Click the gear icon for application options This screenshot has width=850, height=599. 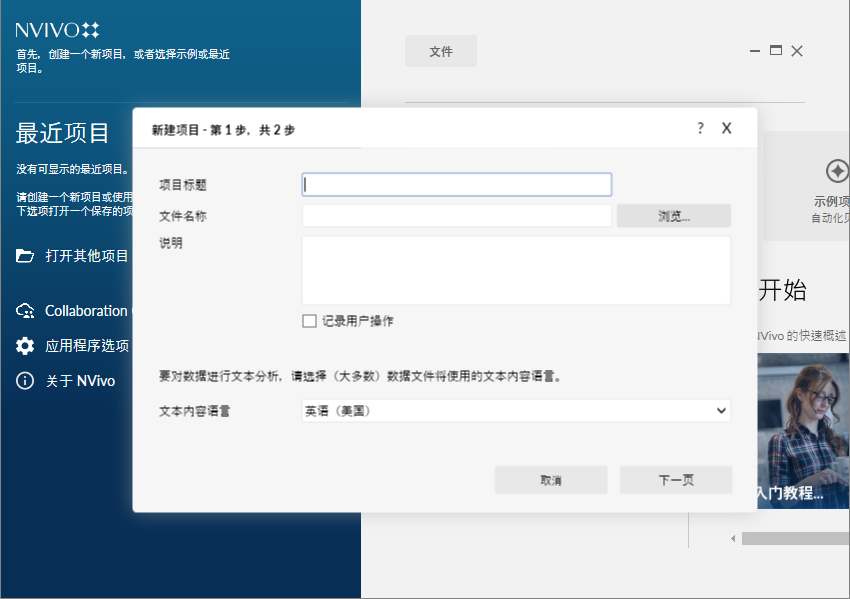(25, 345)
